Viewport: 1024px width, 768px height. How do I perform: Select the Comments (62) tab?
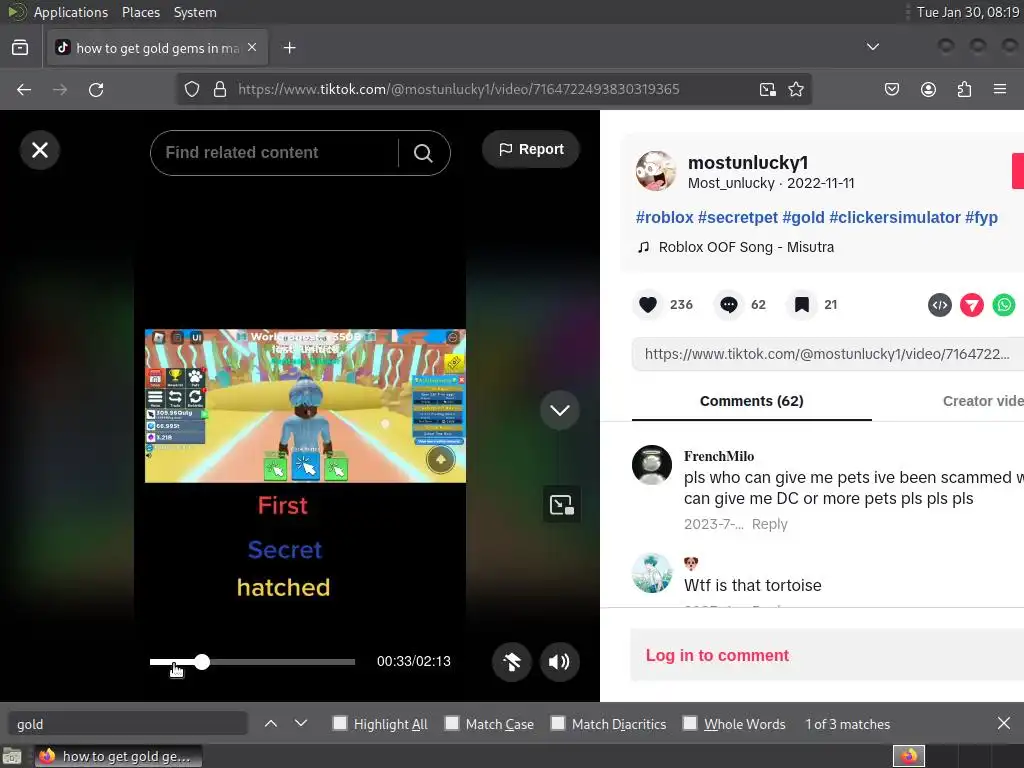(x=752, y=401)
